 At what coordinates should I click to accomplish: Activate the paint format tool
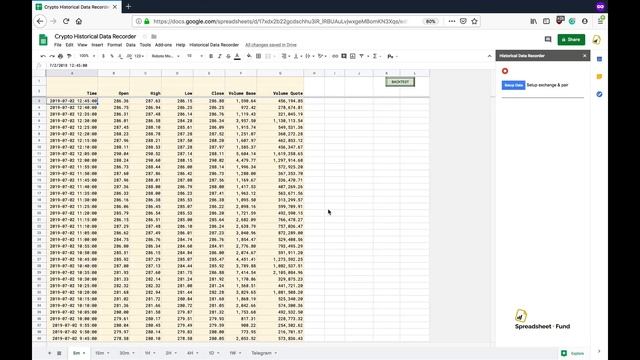pos(69,56)
